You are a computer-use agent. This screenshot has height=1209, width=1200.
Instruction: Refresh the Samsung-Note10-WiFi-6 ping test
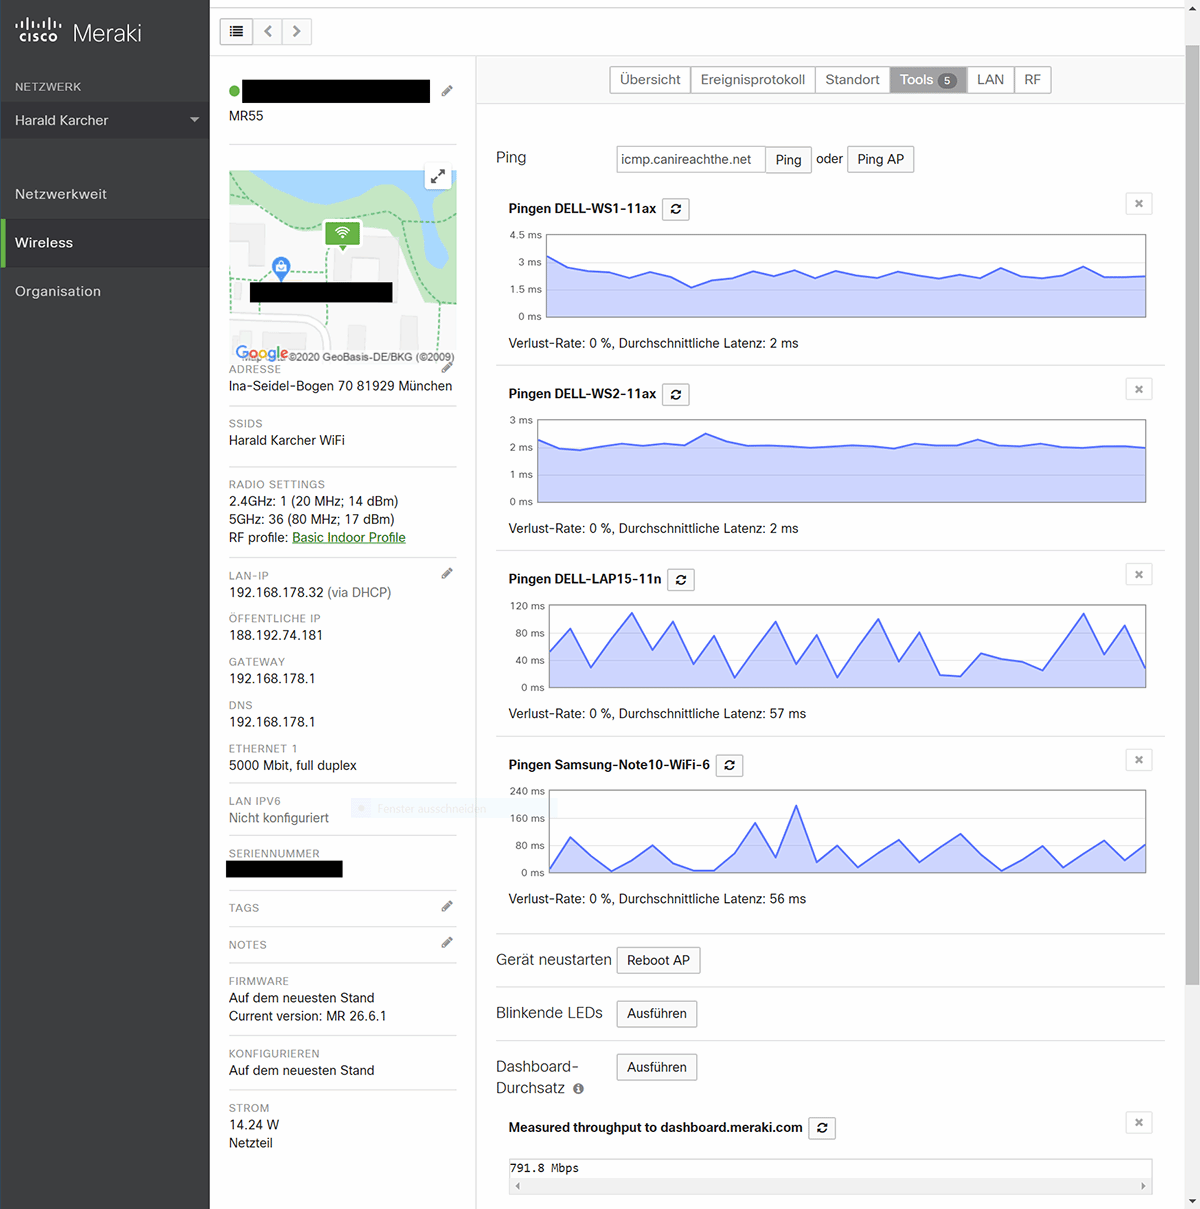pos(729,765)
